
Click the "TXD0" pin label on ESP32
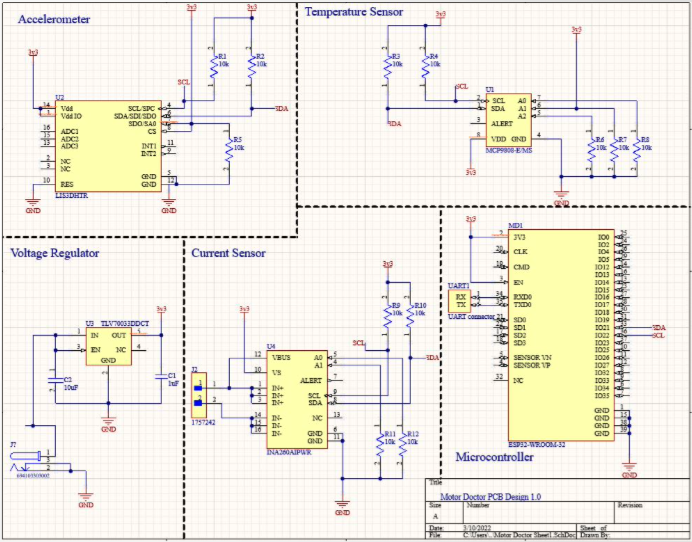point(523,305)
